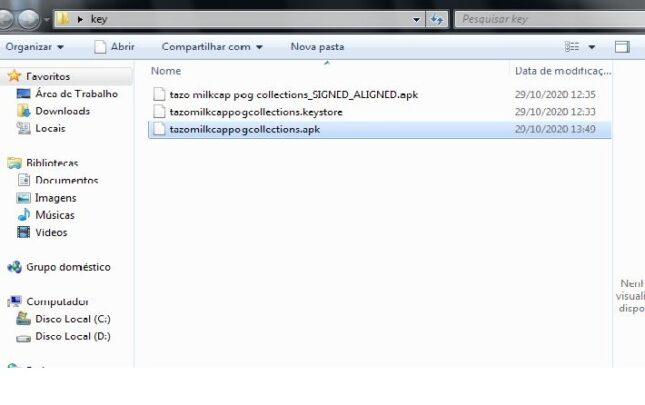This screenshot has width=645, height=405.
Task: Select tazomilkcappogcollections.apk file
Action: click(x=245, y=129)
